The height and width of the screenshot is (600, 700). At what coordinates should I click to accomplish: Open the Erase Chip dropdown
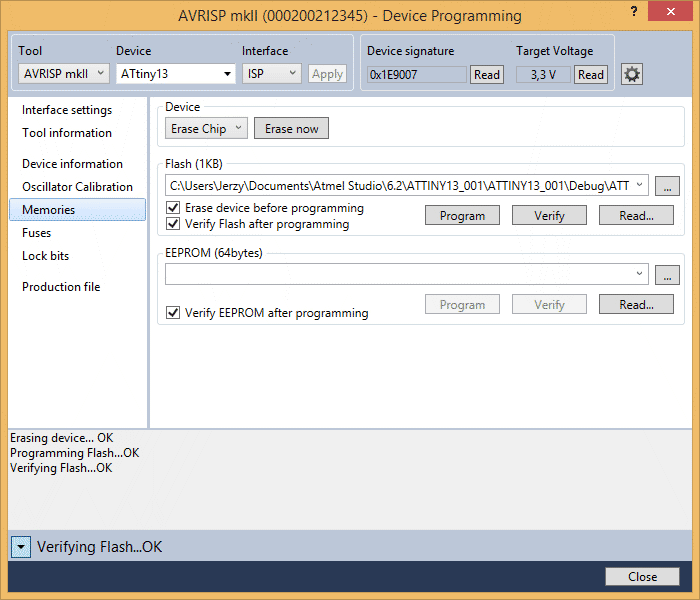206,129
